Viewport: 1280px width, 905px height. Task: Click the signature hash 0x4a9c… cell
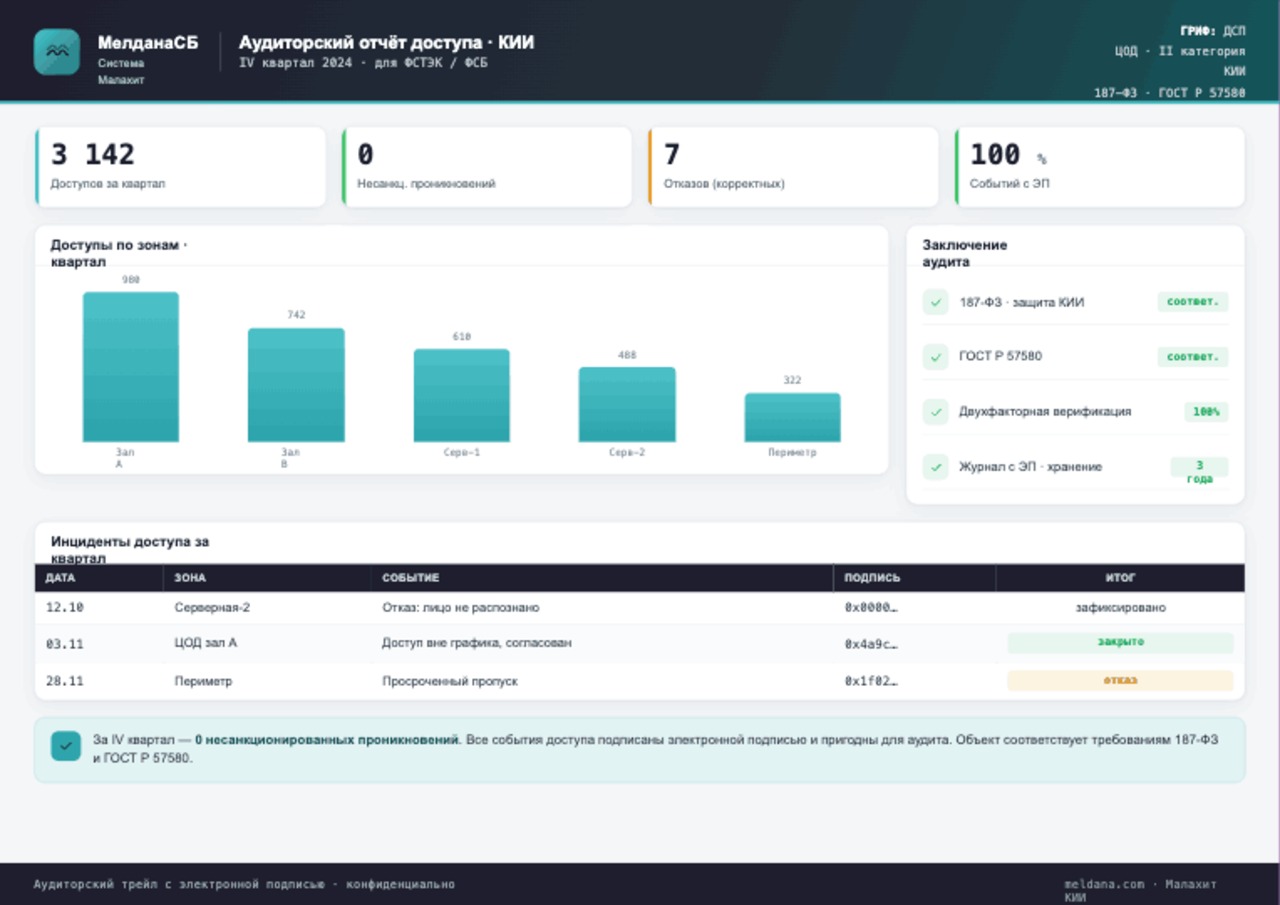871,644
